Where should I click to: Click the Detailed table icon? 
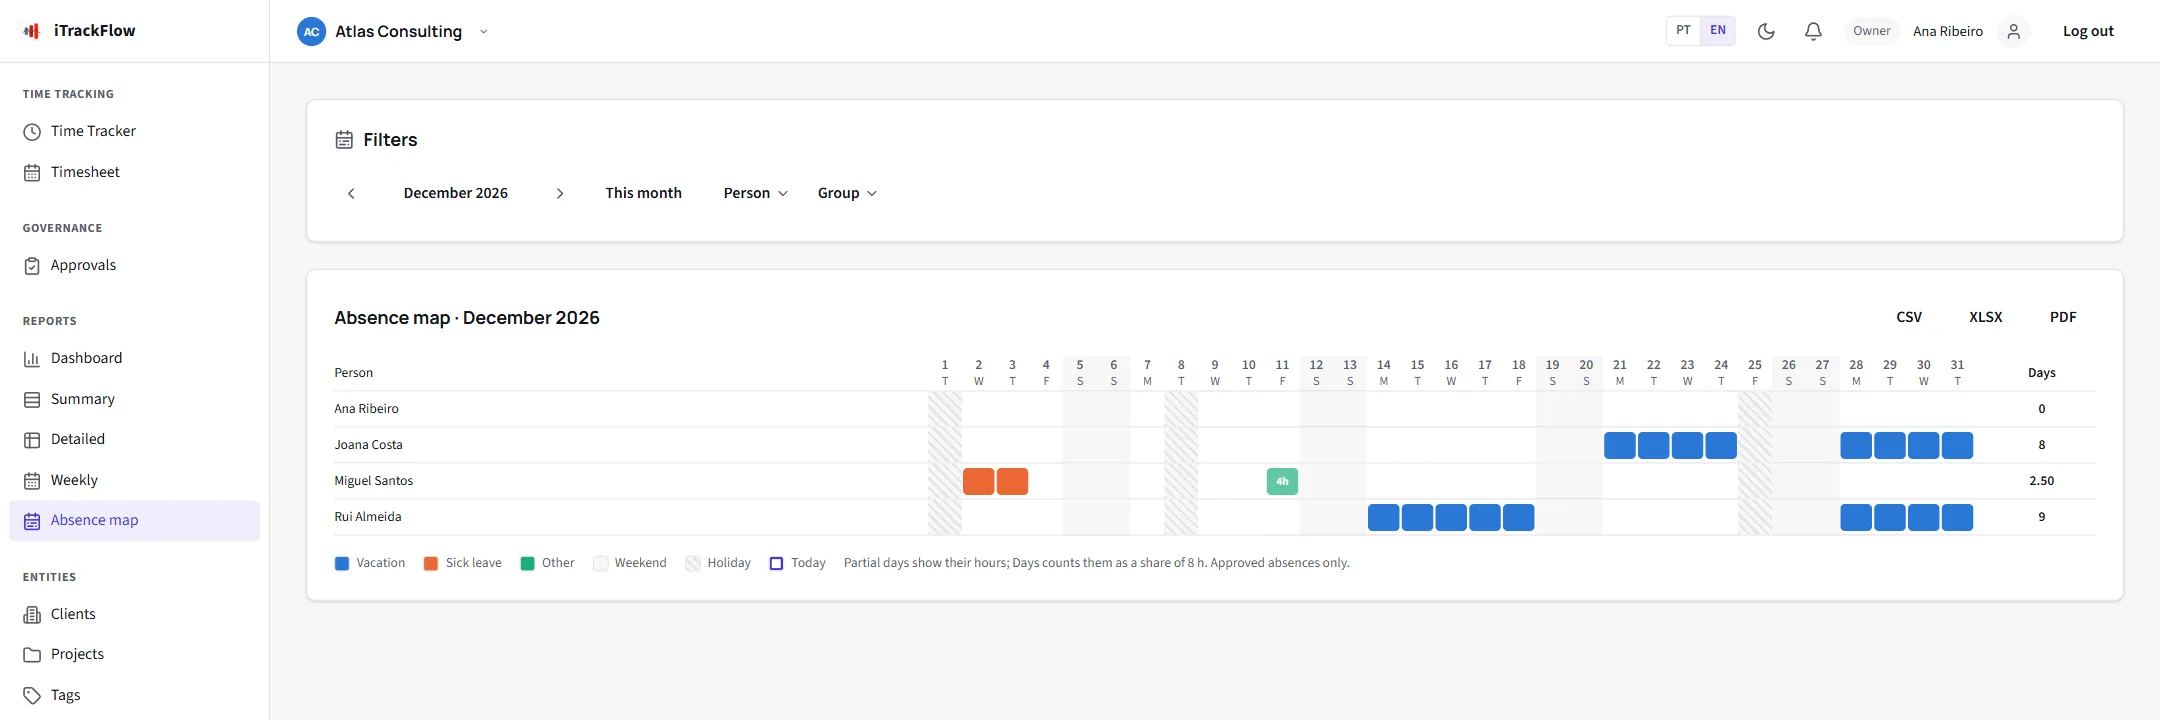point(32,440)
